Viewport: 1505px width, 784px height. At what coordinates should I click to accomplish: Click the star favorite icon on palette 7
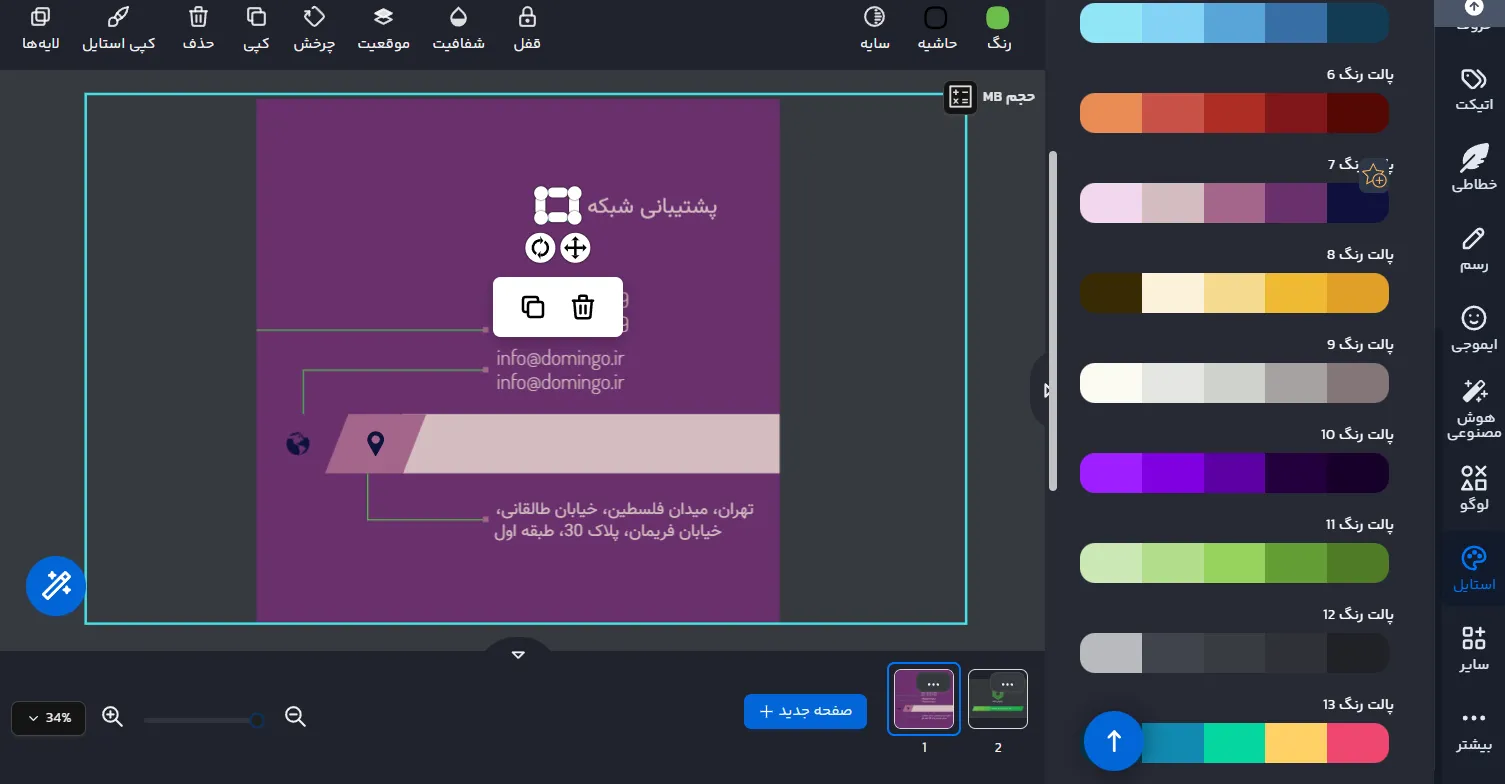[x=1374, y=175]
